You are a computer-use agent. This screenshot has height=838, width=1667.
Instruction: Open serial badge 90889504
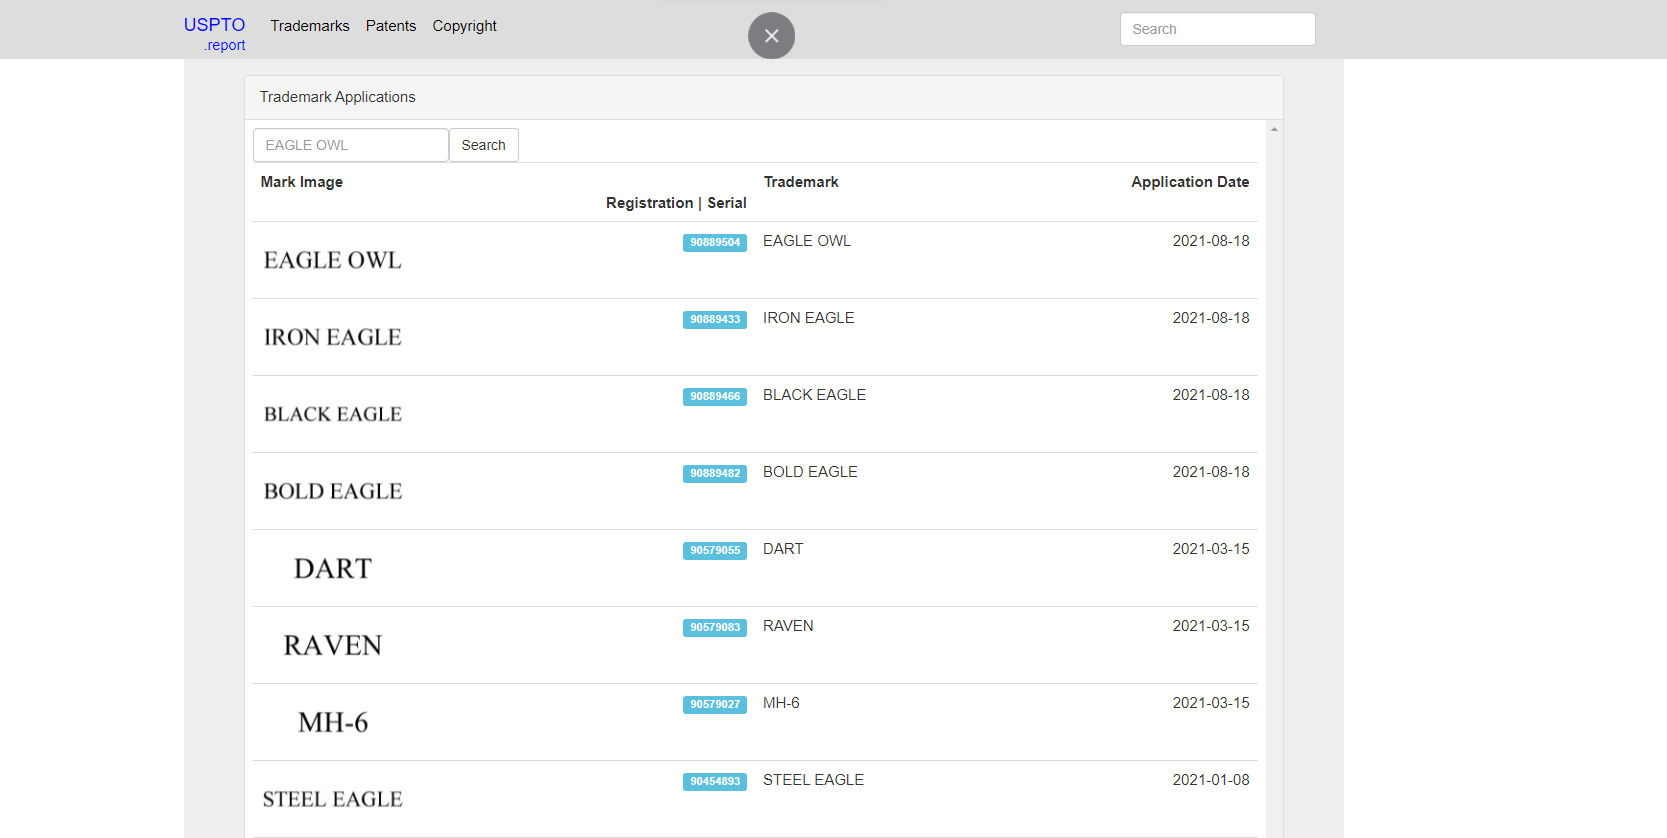(715, 243)
